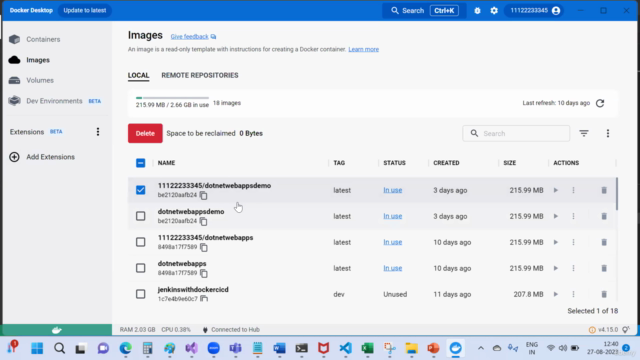Viewport: 640px width, 360px height.
Task: Open the 11122233345 account menu
Action: coord(535,11)
